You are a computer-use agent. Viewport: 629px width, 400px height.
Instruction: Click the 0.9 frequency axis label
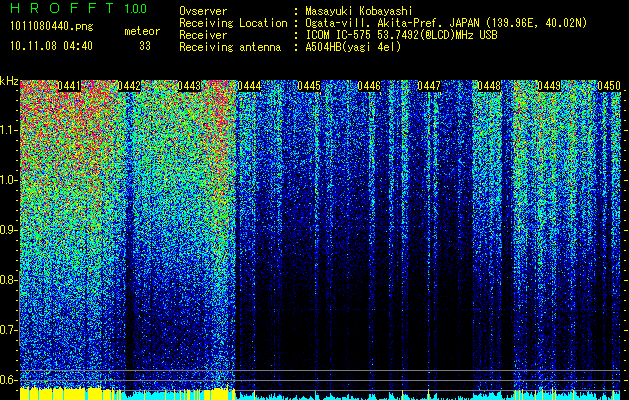8,230
